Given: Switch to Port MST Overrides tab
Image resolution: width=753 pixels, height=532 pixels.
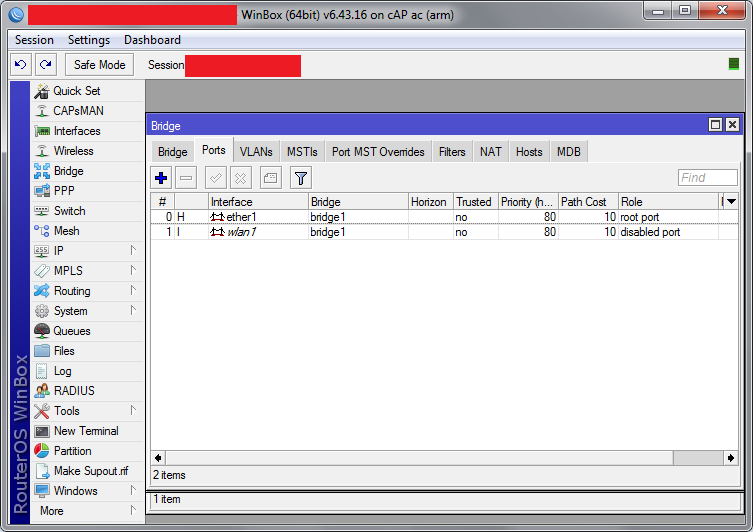Looking at the screenshot, I should (378, 152).
